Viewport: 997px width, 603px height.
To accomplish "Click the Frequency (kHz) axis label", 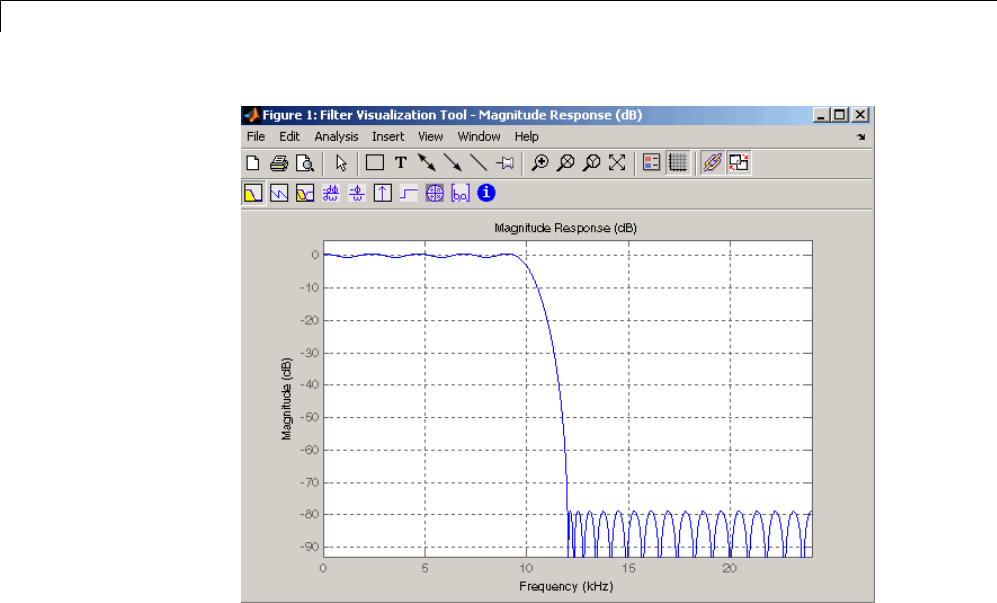I will 566,587.
